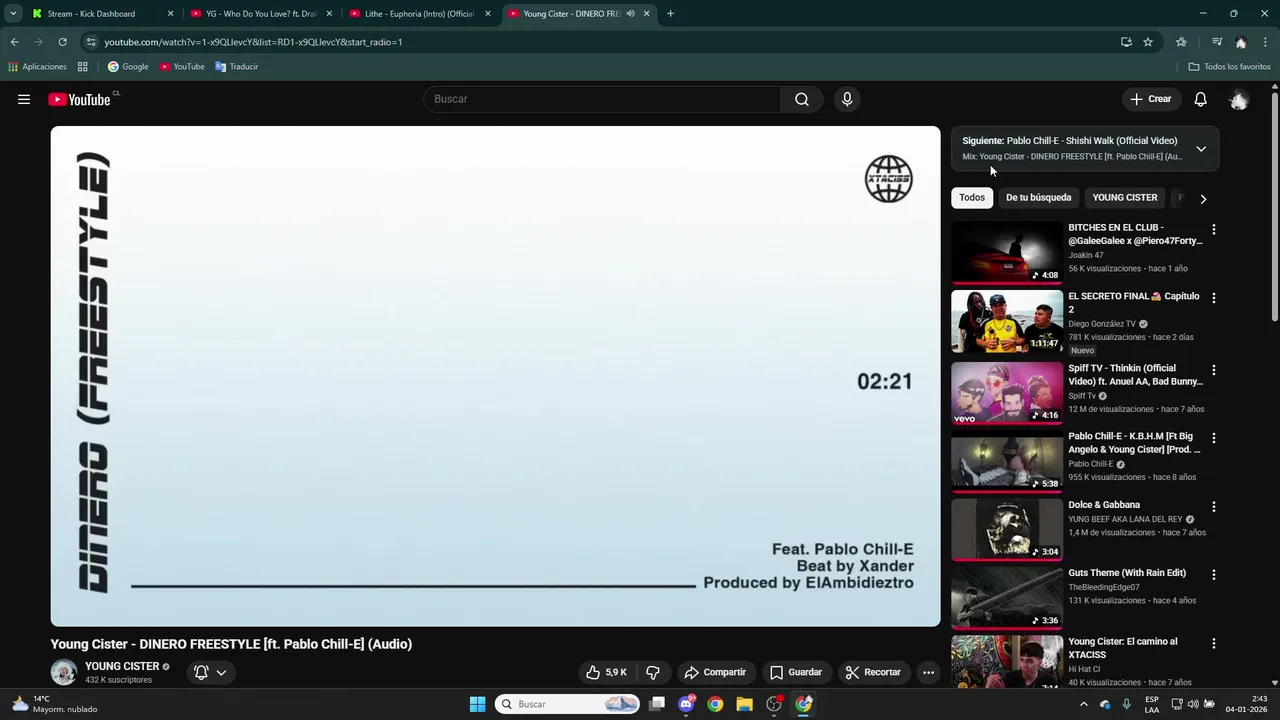Image resolution: width=1280 pixels, height=720 pixels.
Task: Open the Young Cister channel avatar
Action: [x=64, y=672]
